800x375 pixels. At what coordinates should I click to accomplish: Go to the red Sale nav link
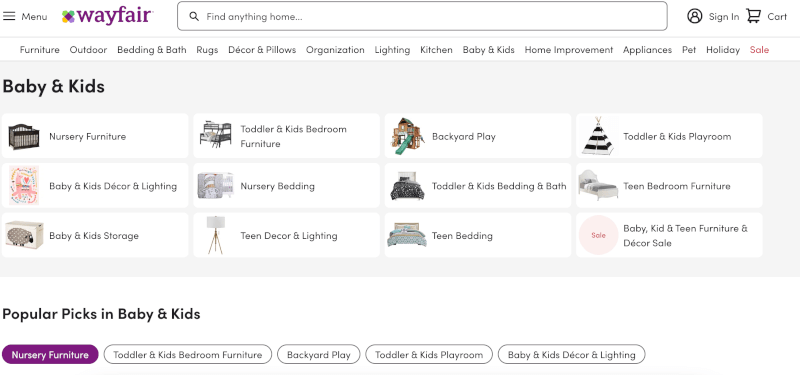[759, 50]
